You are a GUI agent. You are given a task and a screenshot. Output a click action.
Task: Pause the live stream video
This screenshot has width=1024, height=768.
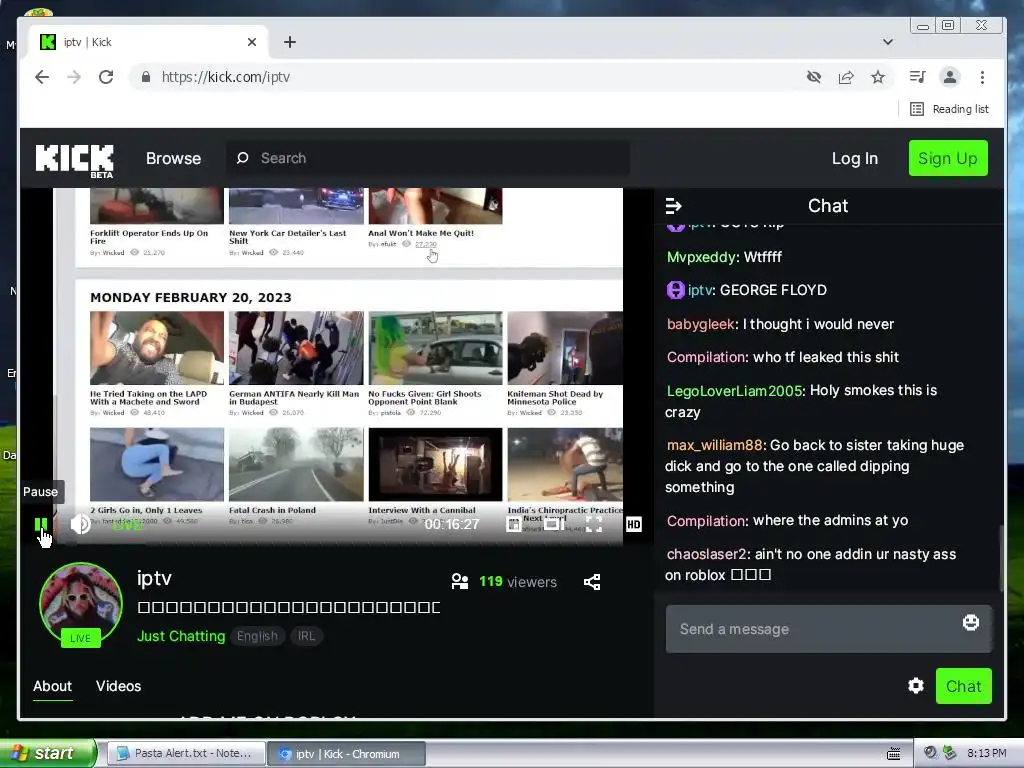pos(40,524)
